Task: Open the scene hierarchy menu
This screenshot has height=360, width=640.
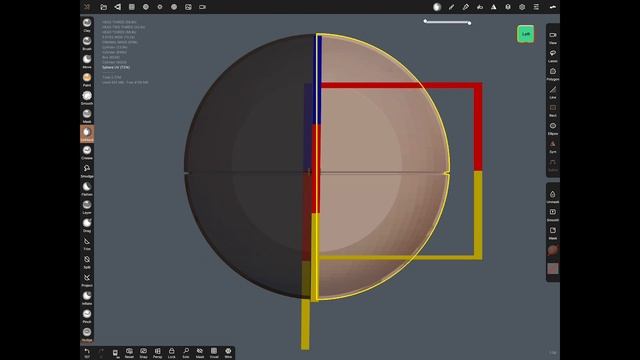Action: click(x=118, y=7)
